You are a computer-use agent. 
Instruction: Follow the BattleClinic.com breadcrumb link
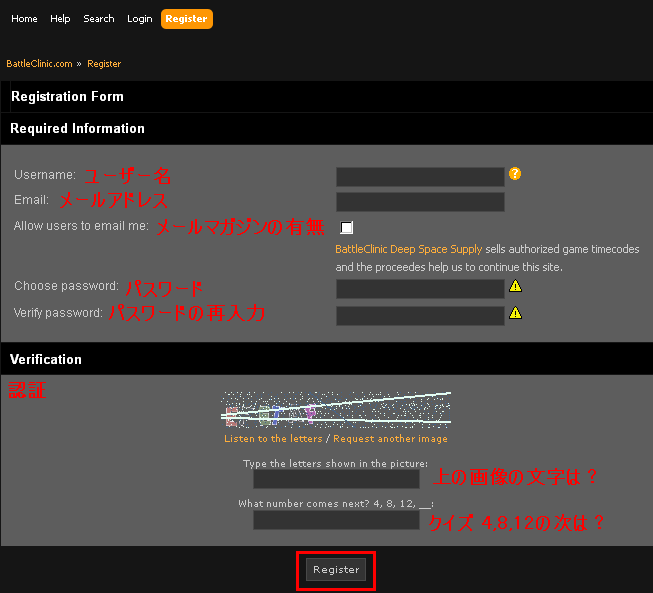pyautogui.click(x=39, y=64)
